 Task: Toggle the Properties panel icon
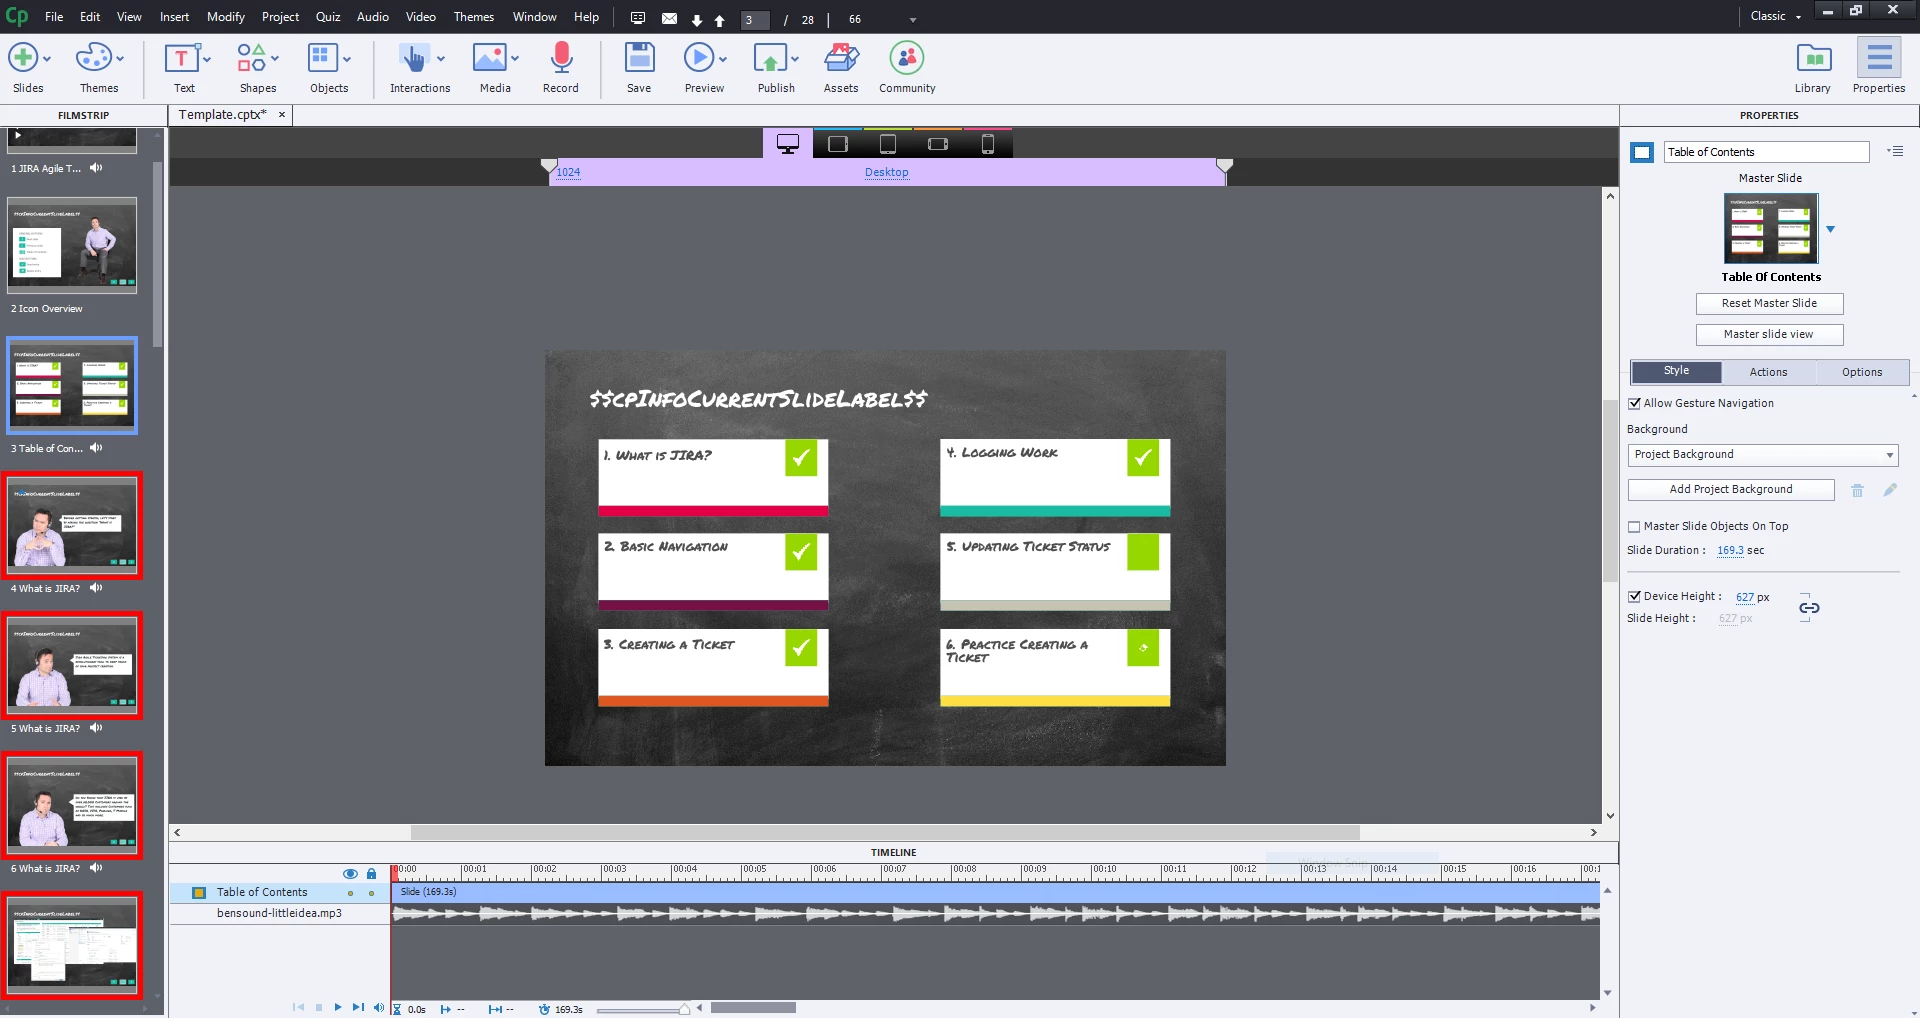click(1879, 58)
